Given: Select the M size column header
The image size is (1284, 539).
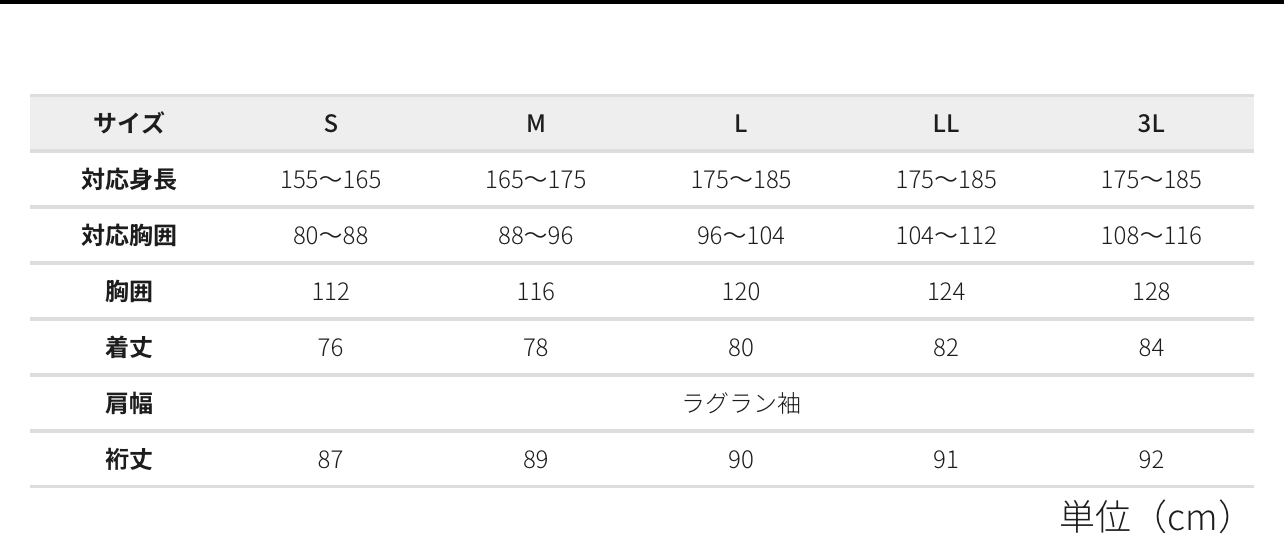Looking at the screenshot, I should [536, 124].
